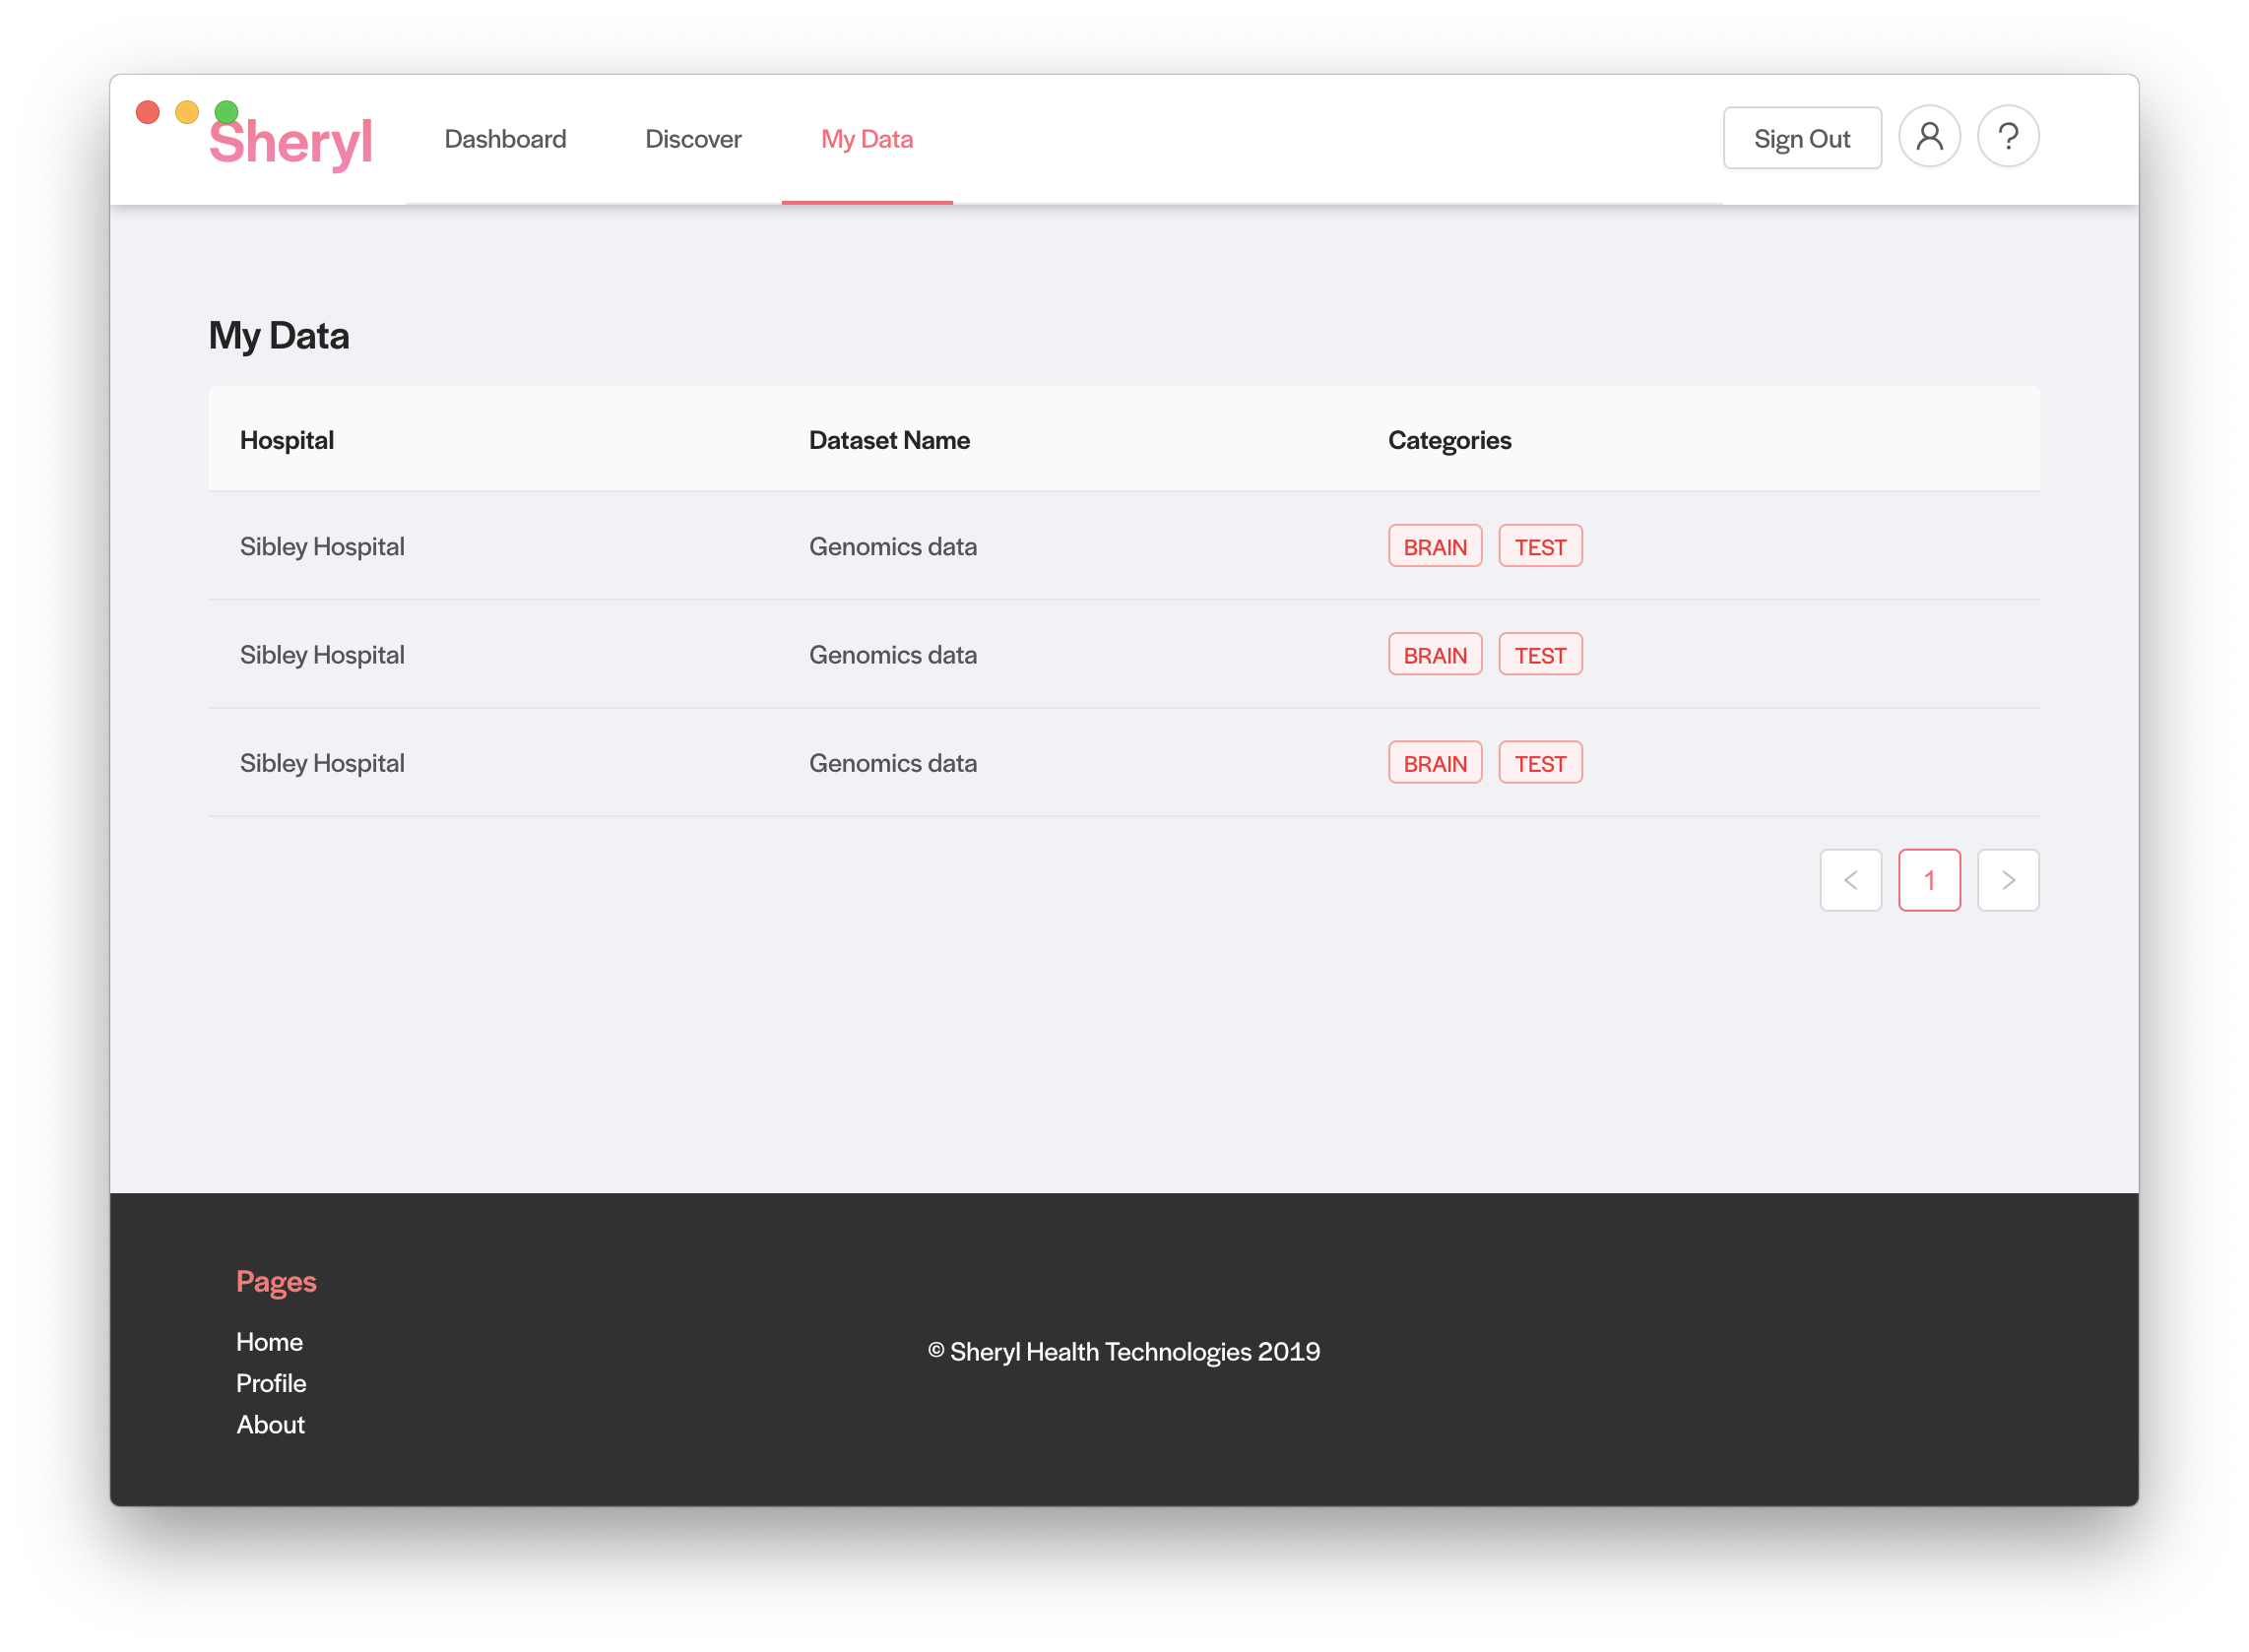
Task: Open the user profile icon
Action: tap(1929, 137)
